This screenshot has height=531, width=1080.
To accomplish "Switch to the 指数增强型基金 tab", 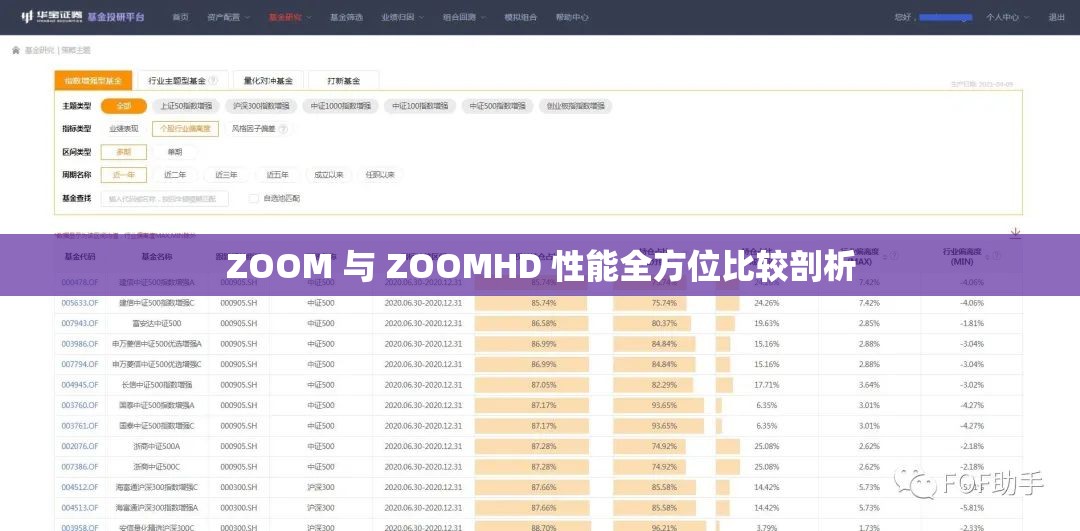I will [x=93, y=81].
